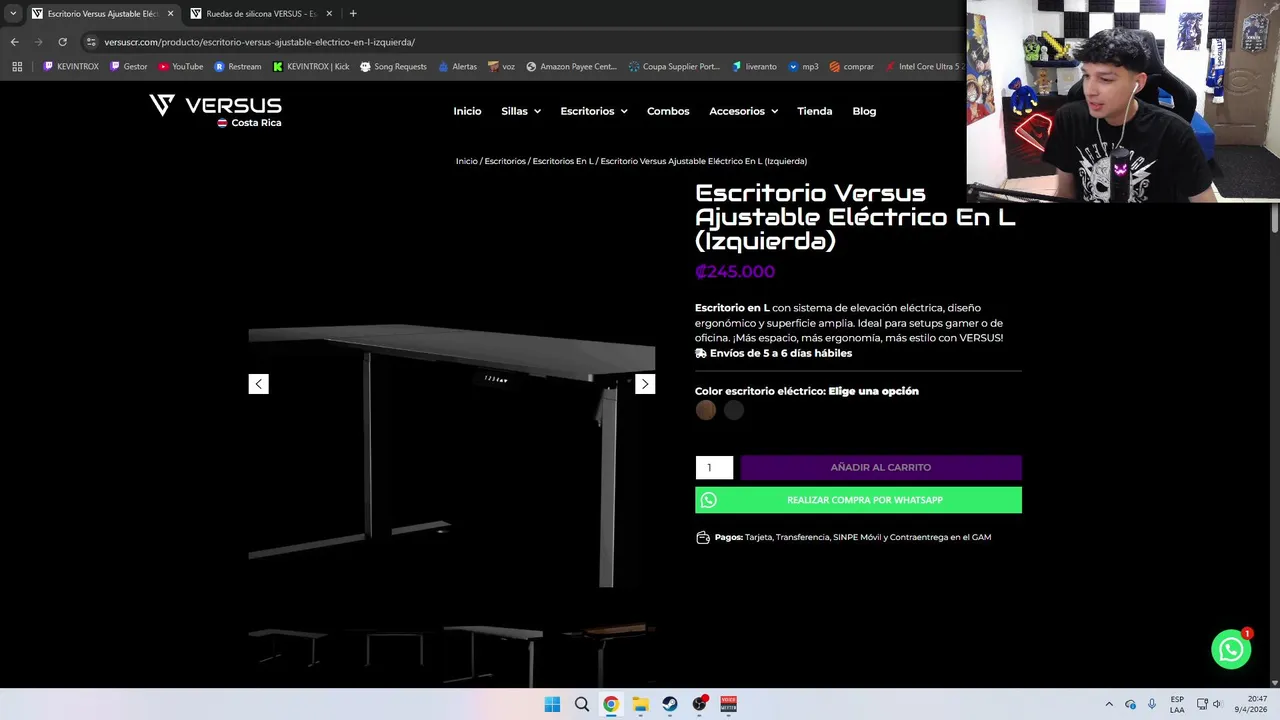Open Blog in the navigation menu

point(864,111)
